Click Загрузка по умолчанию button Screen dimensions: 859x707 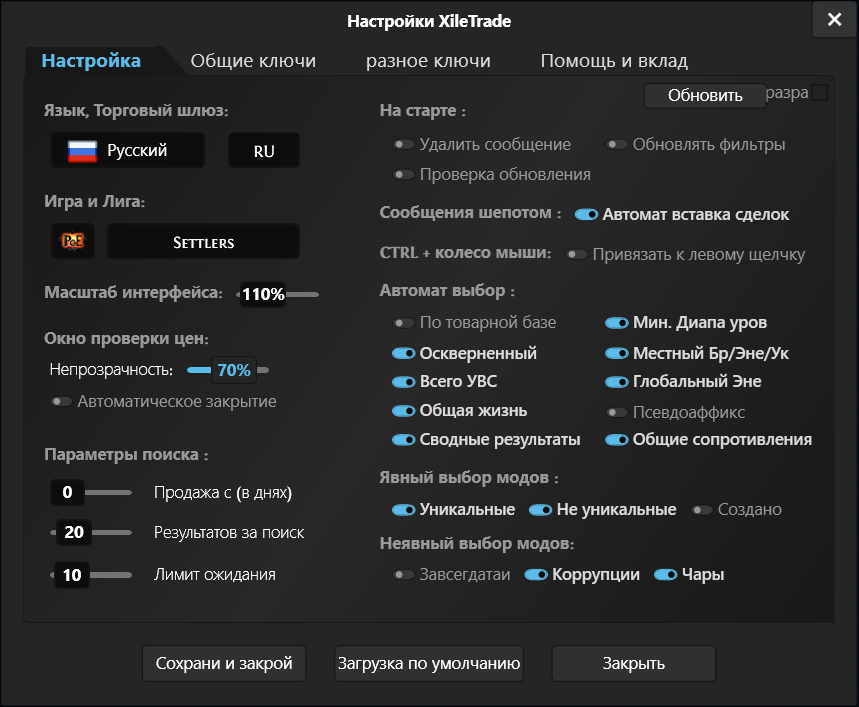tap(429, 664)
